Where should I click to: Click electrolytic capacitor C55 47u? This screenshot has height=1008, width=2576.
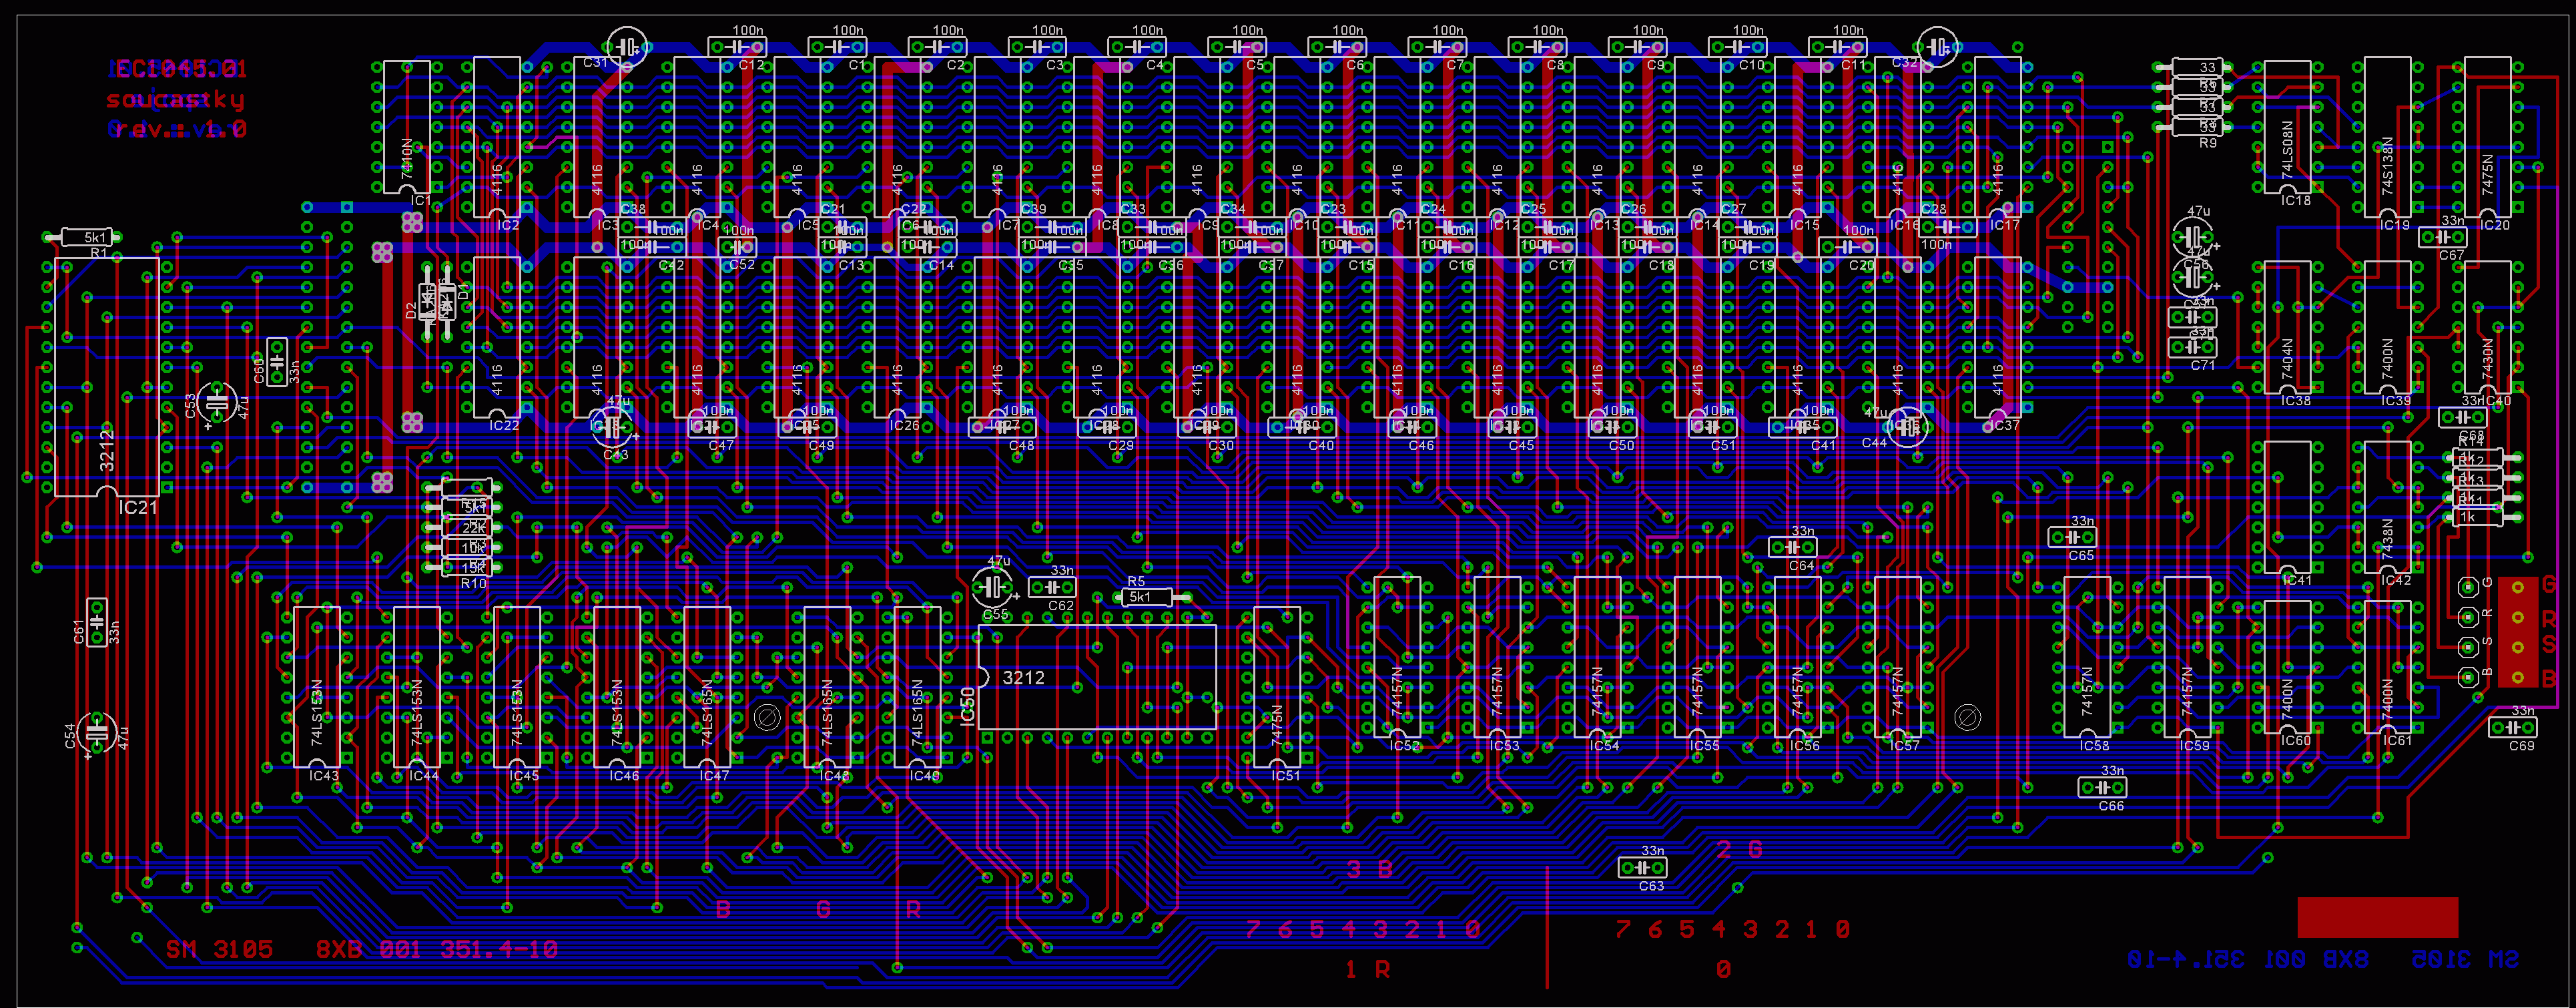pos(994,586)
